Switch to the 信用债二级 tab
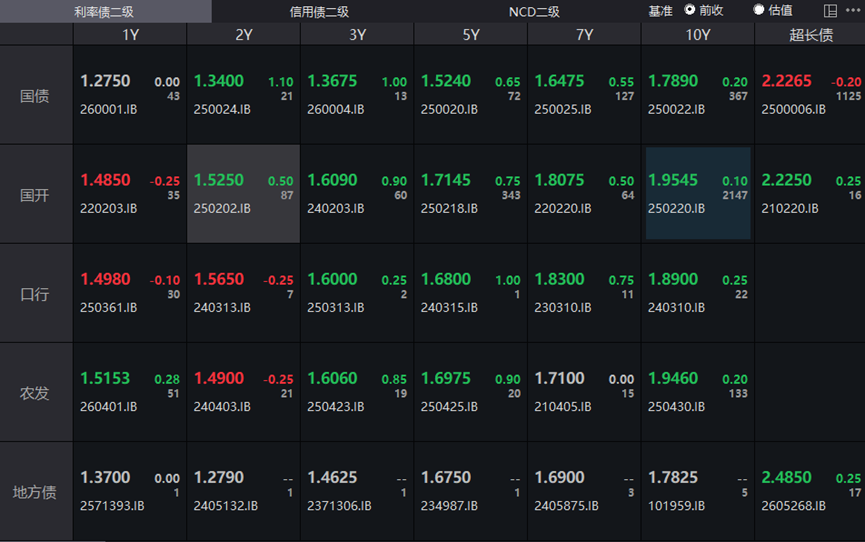The width and height of the screenshot is (865, 542). pyautogui.click(x=319, y=11)
